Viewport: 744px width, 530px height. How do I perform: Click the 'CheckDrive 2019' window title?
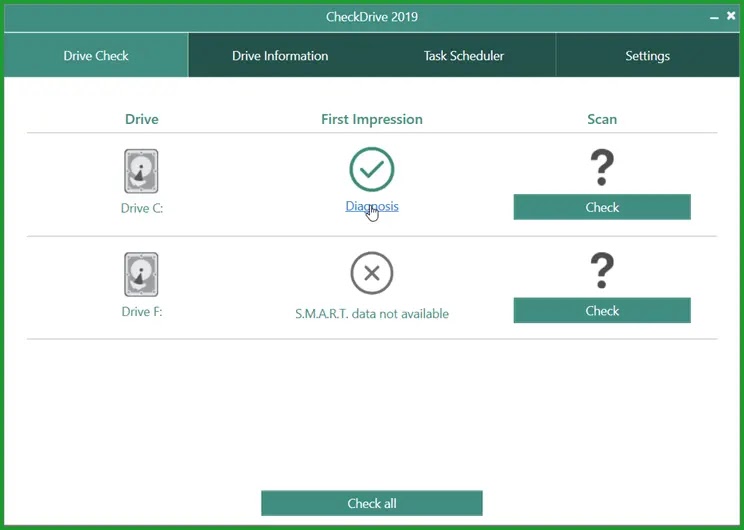[372, 17]
